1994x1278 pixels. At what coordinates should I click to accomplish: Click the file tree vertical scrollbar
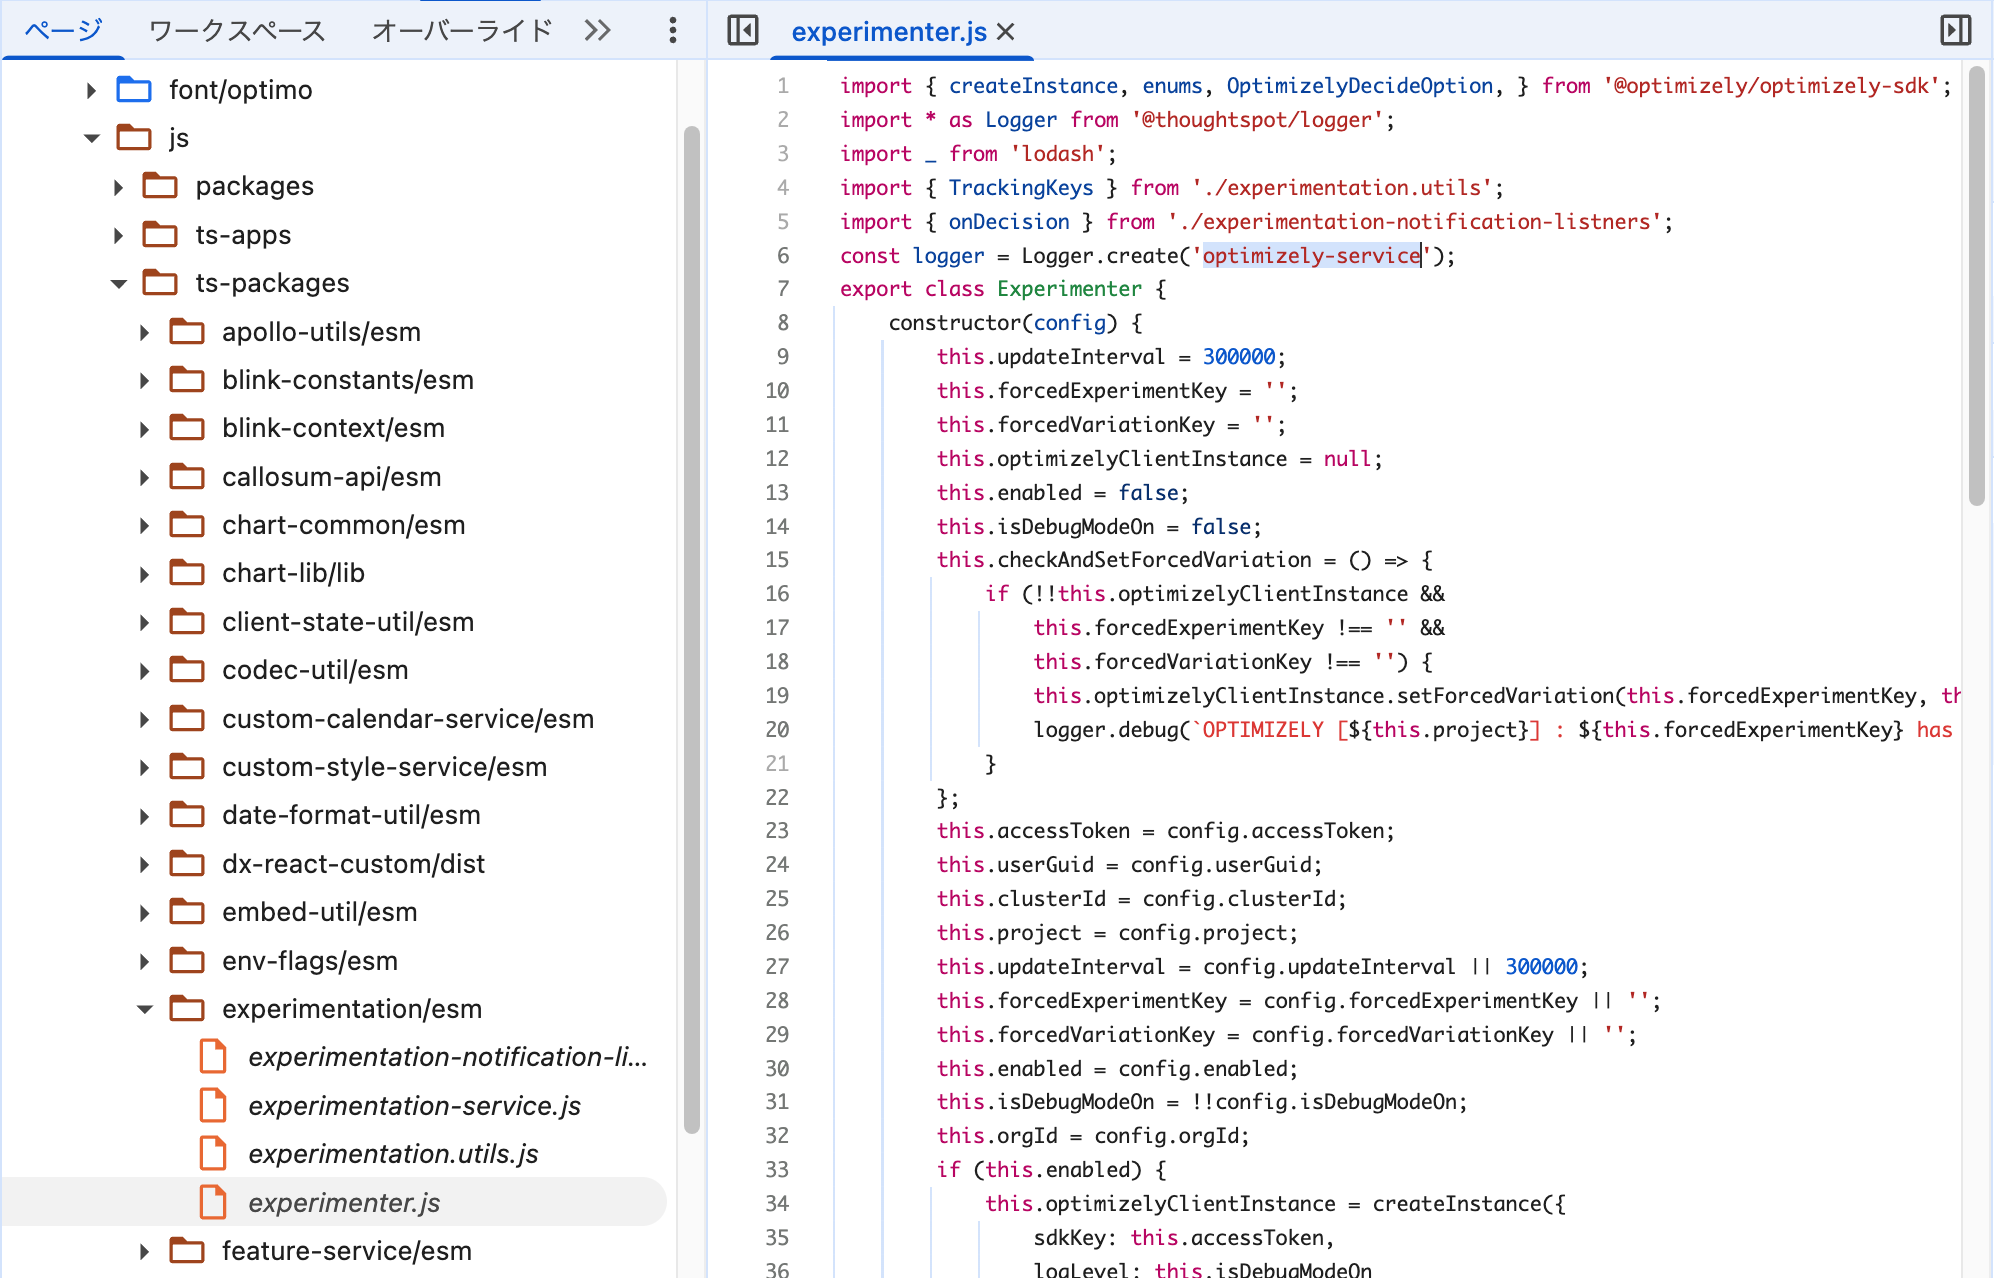click(x=691, y=628)
